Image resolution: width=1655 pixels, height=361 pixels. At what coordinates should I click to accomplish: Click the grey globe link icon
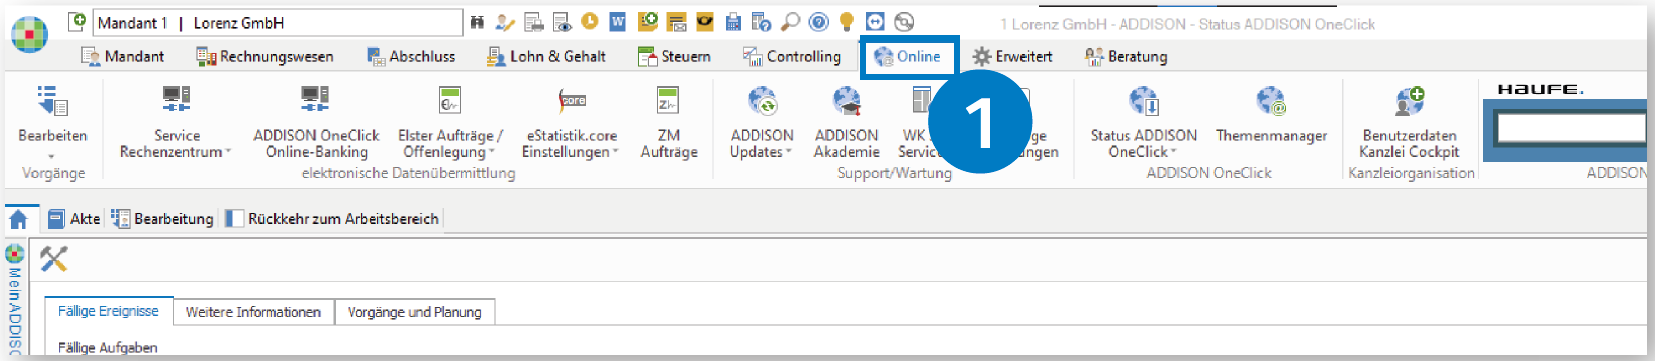point(904,22)
